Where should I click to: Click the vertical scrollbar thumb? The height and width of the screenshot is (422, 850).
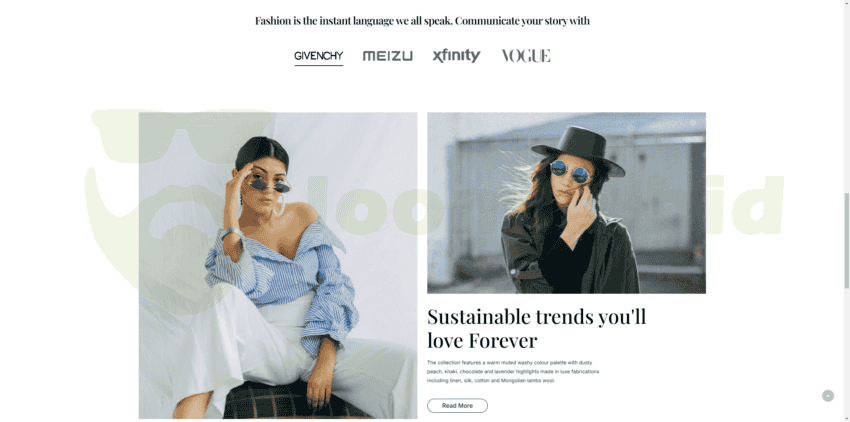pyautogui.click(x=846, y=240)
